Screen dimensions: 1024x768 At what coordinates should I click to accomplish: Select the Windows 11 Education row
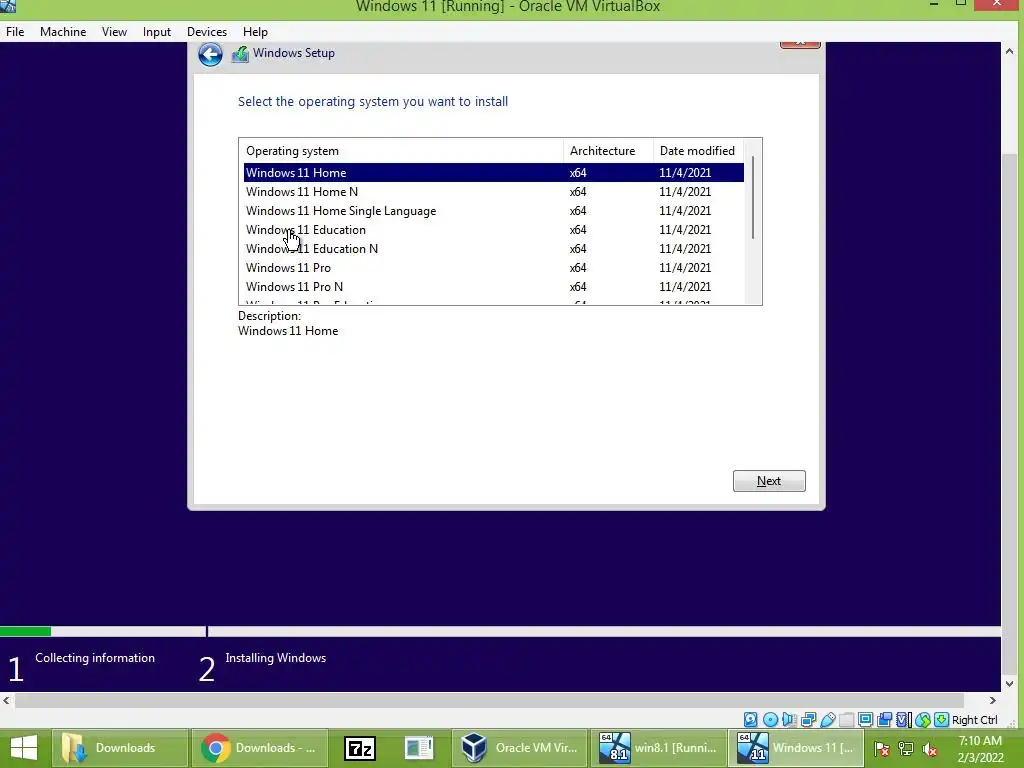494,229
